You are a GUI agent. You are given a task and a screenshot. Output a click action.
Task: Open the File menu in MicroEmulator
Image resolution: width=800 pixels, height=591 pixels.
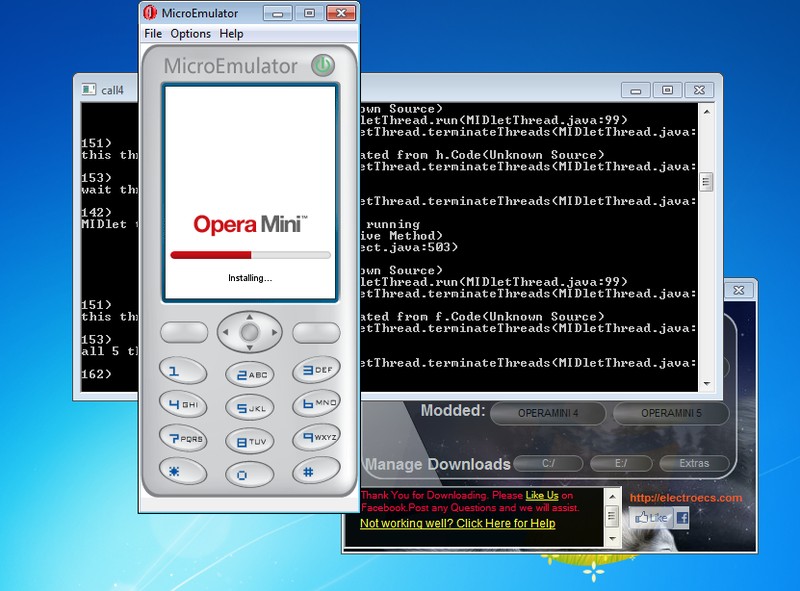click(x=152, y=33)
